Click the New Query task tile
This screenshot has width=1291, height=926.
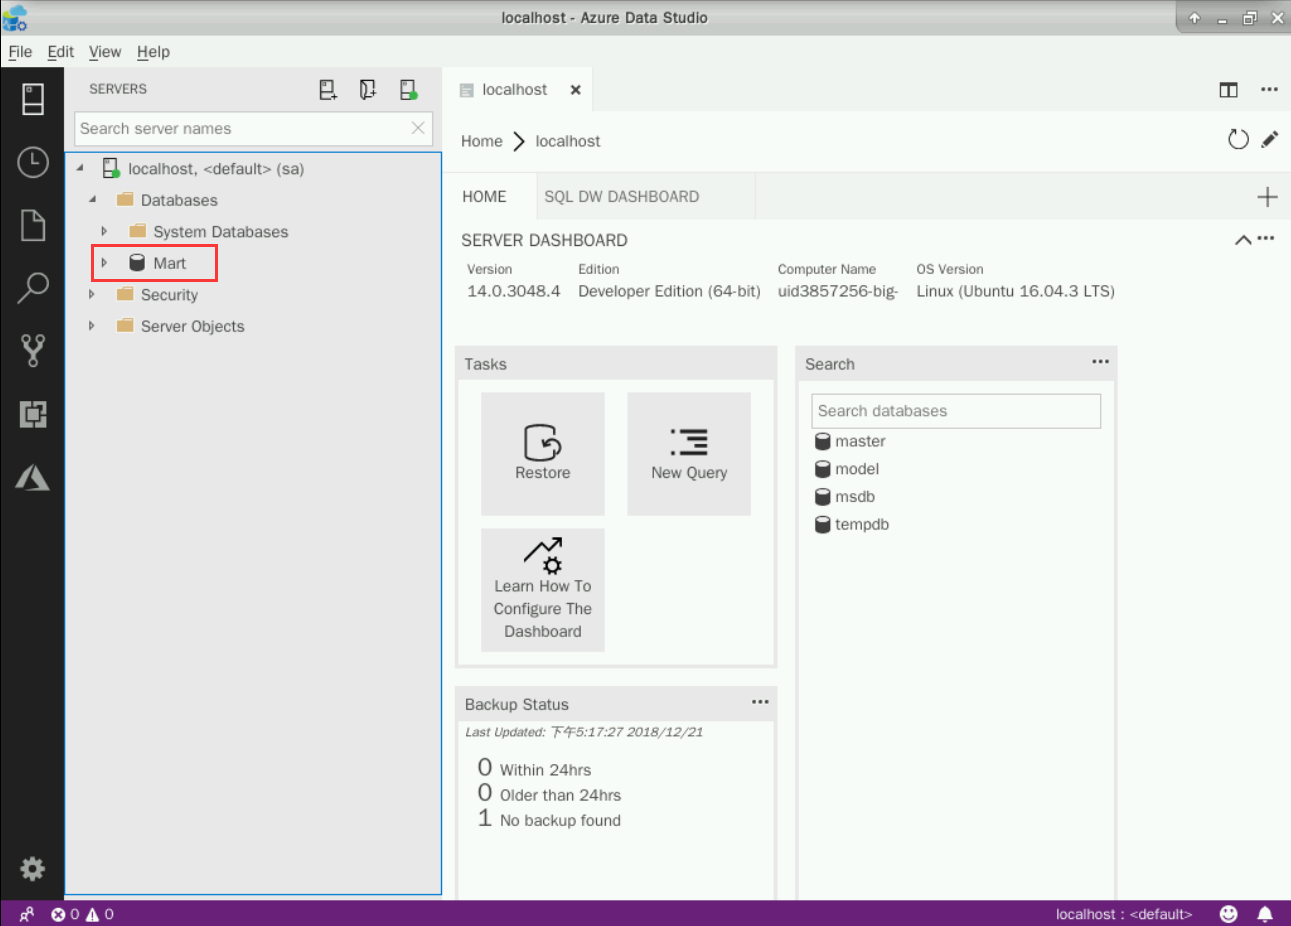click(x=689, y=454)
